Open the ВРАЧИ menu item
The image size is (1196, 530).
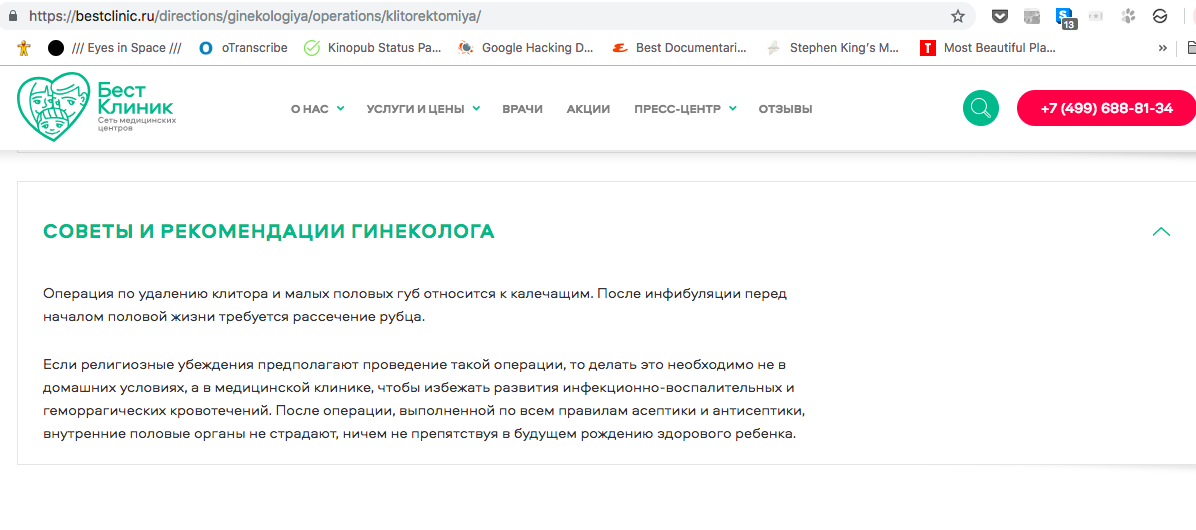point(522,109)
